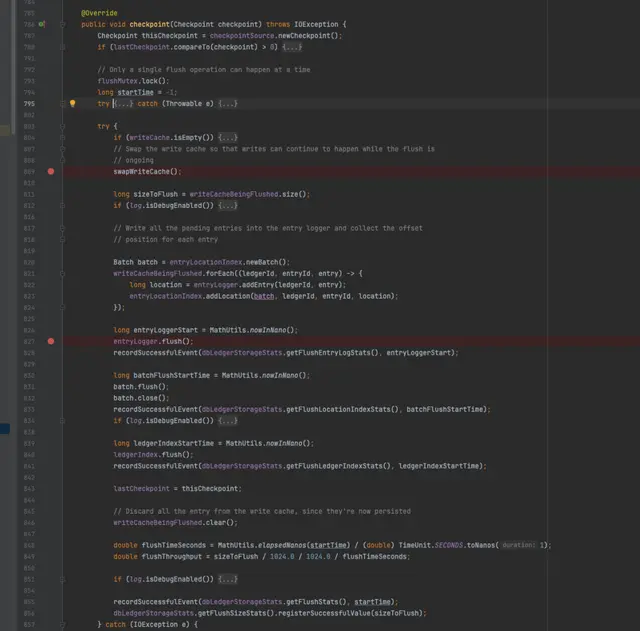
Task: Expand the {...} after writeCache.isEmpty()
Action: (x=228, y=138)
